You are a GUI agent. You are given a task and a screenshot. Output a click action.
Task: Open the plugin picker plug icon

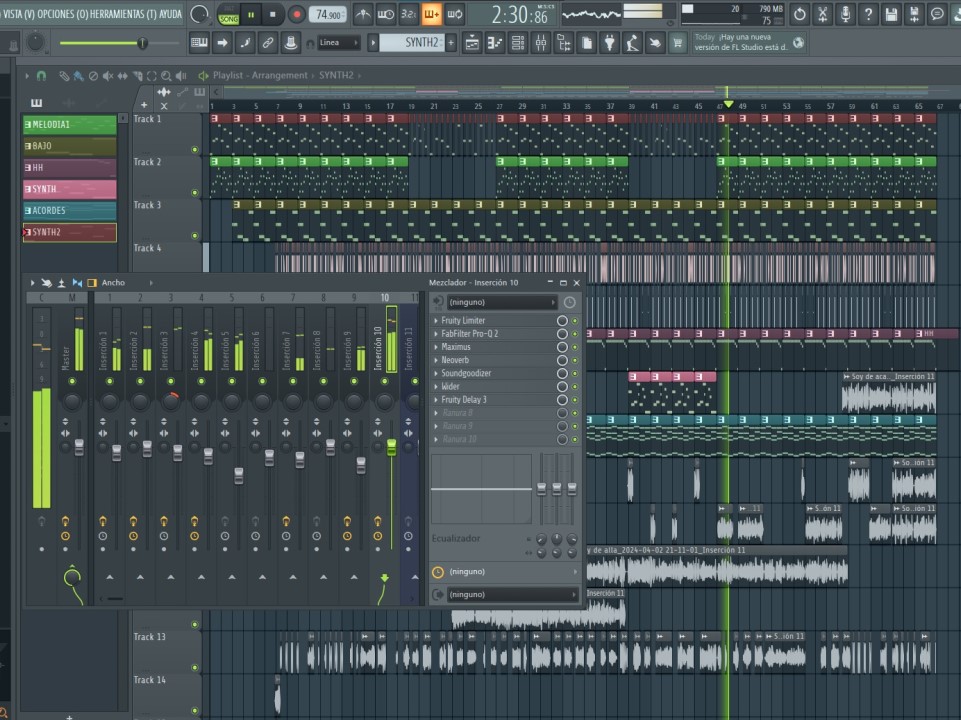click(x=609, y=43)
